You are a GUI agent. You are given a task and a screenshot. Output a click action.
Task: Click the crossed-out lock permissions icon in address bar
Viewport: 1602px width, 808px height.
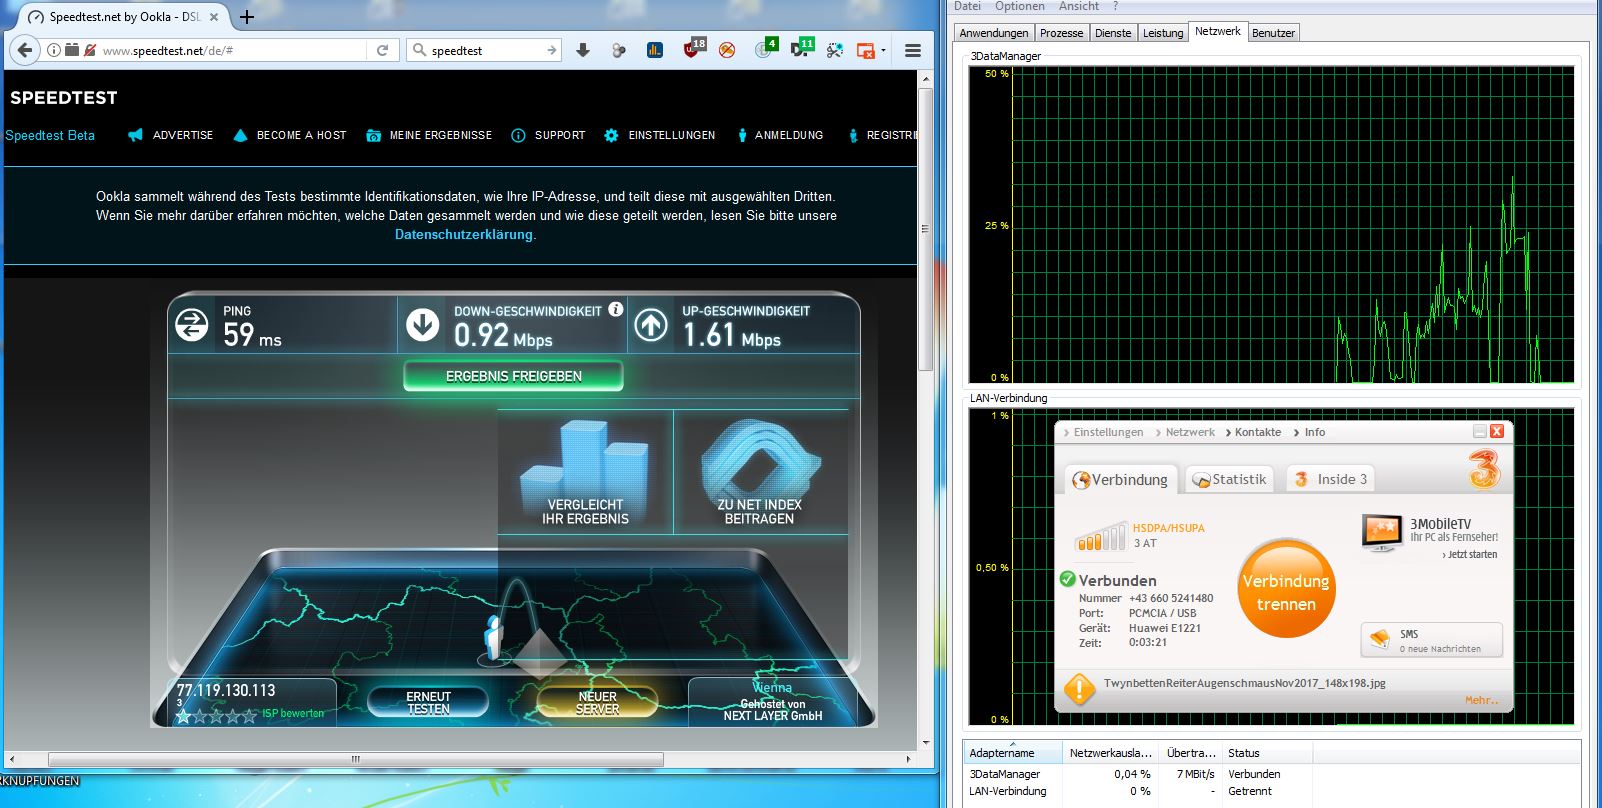pos(90,50)
